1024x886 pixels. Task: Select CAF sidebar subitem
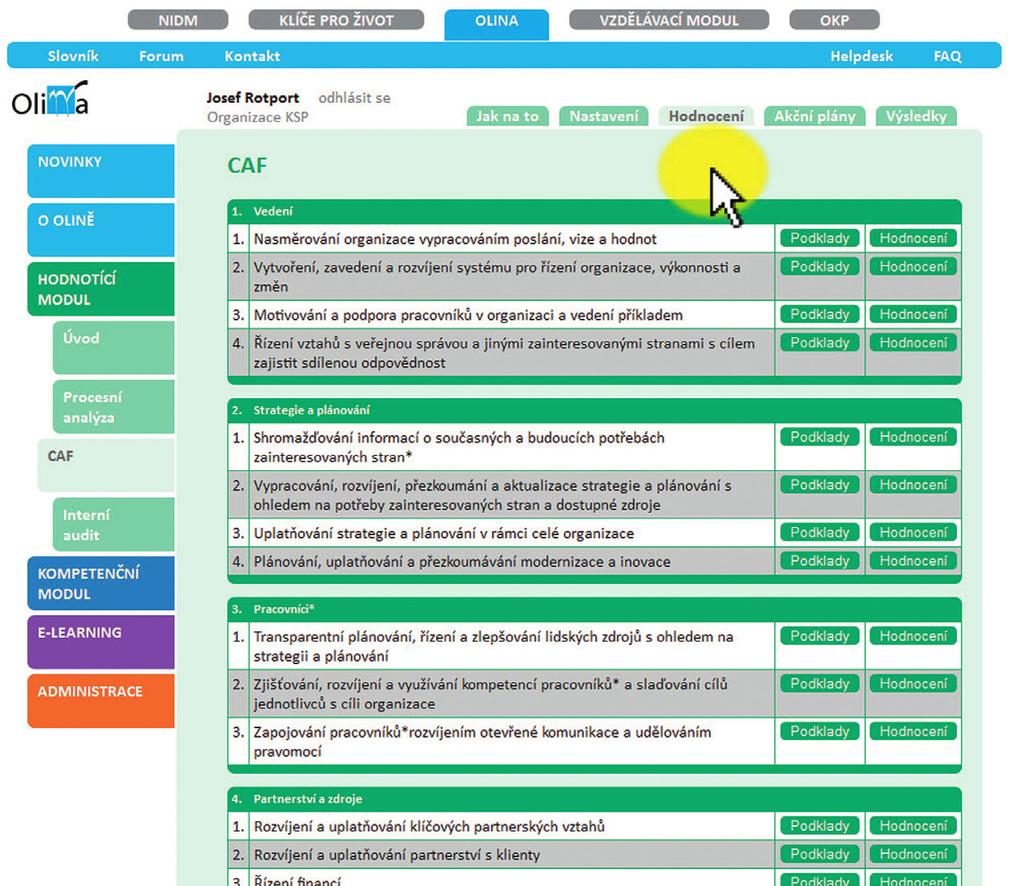tap(106, 465)
